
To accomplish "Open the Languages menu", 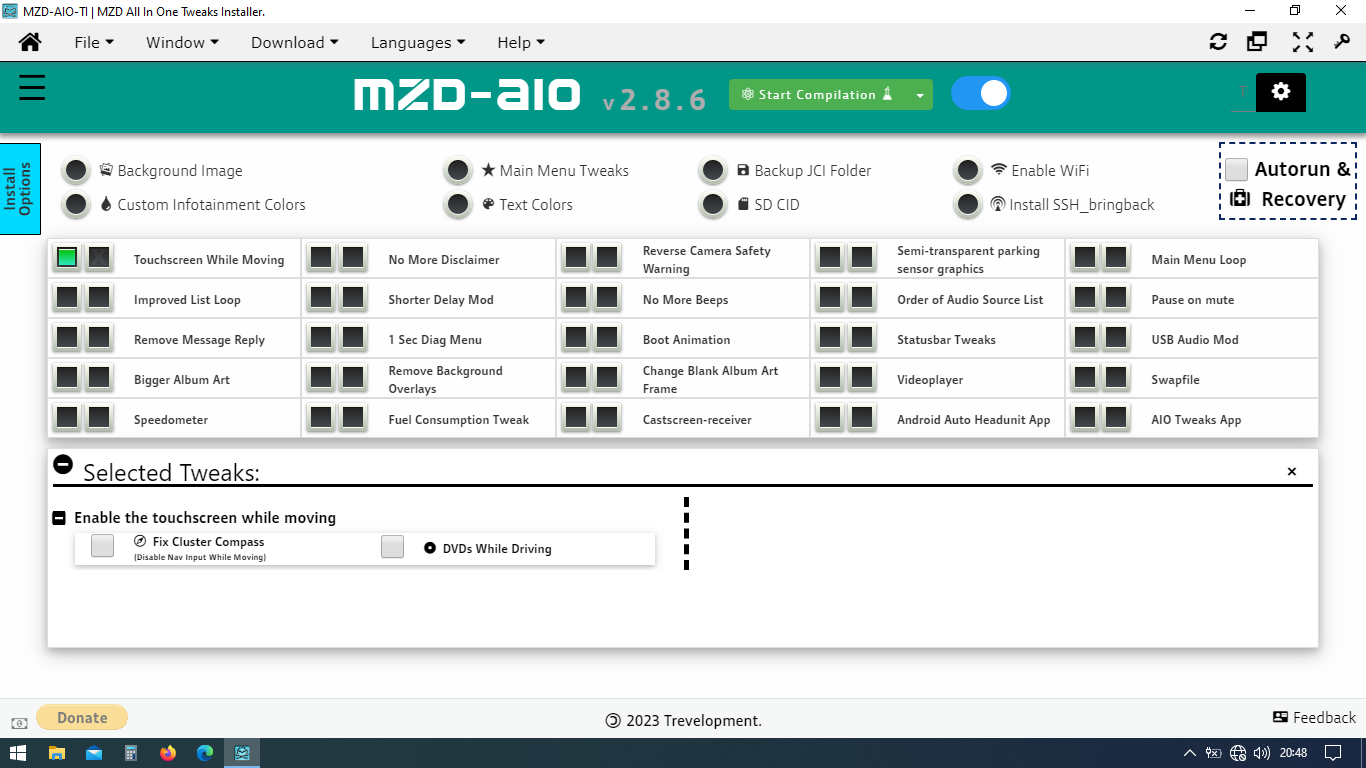I will coord(417,42).
